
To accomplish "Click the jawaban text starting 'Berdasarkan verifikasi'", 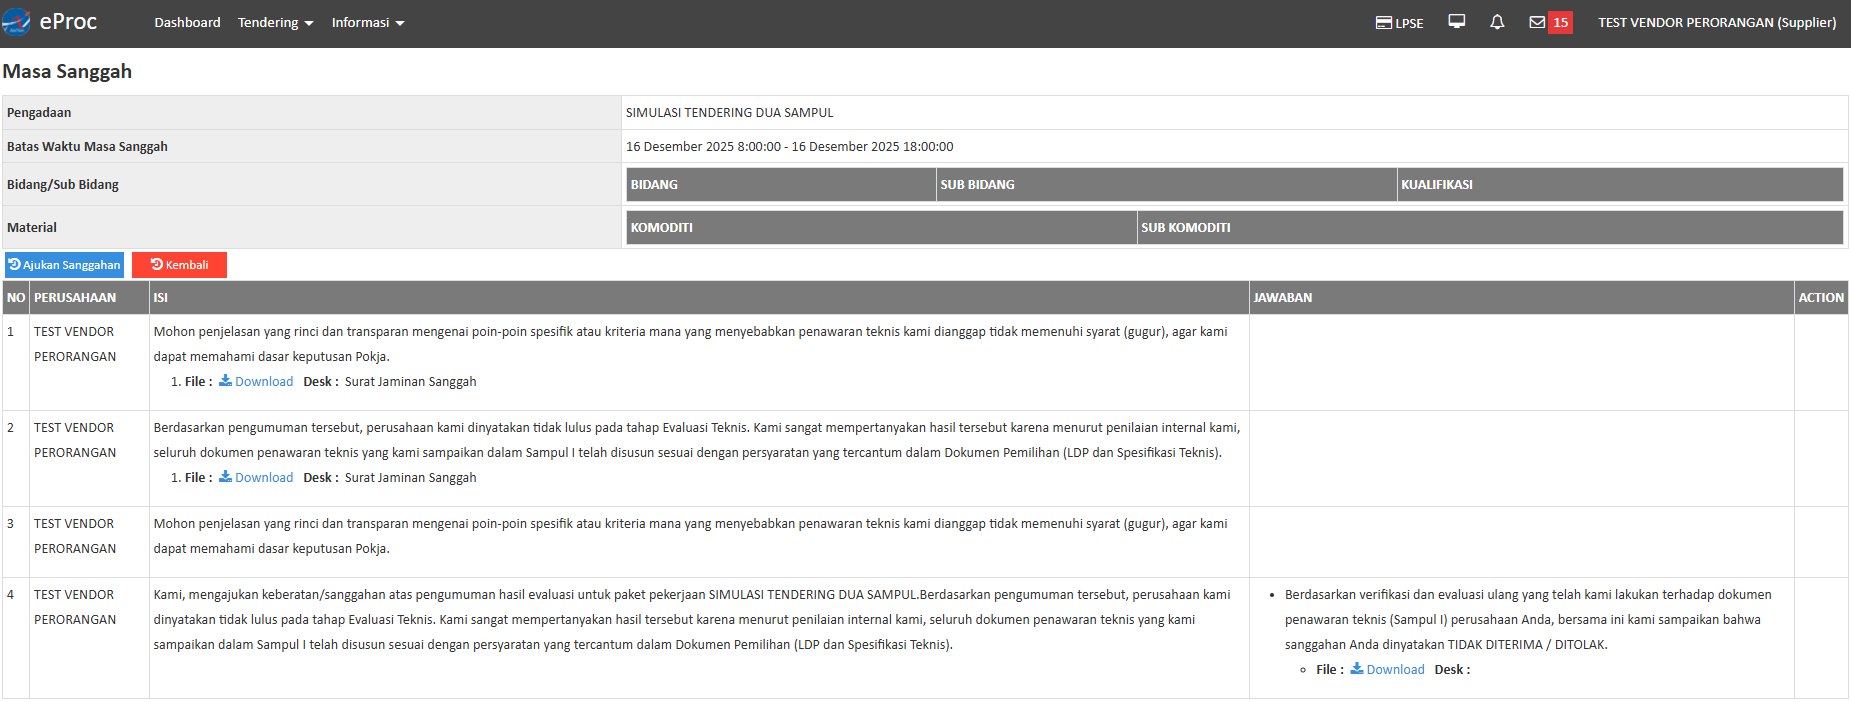I will [1528, 619].
